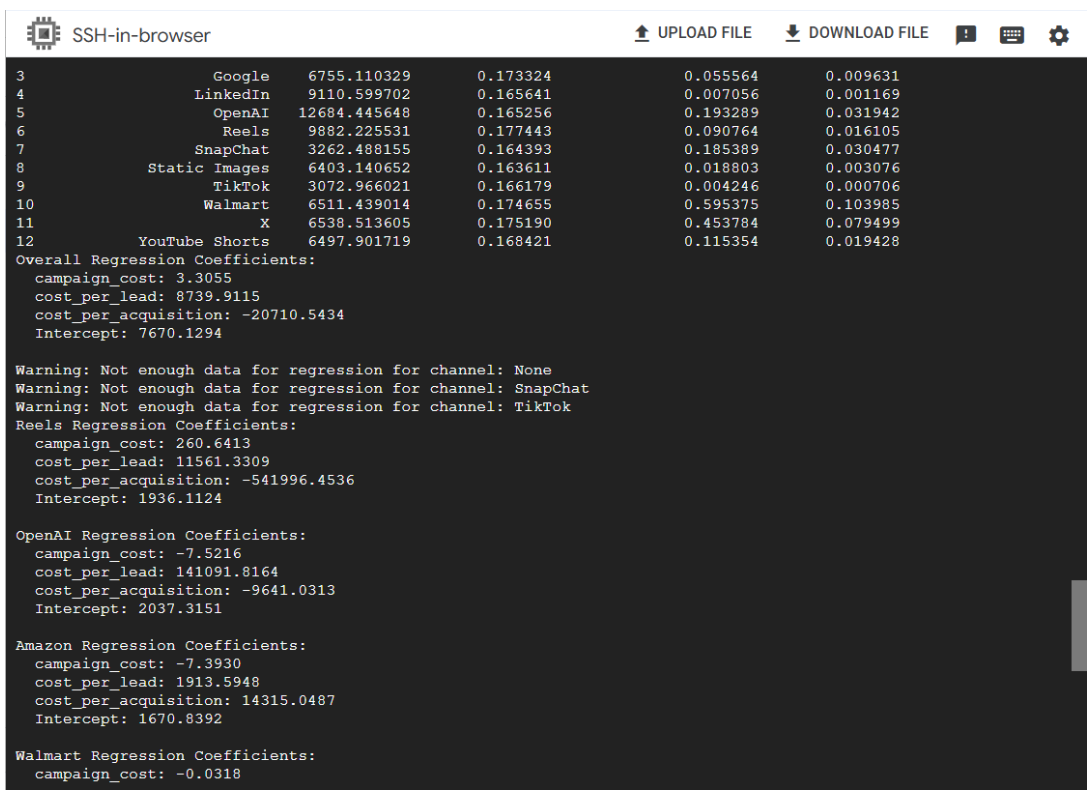
Task: Click the Reels table row label
Action: (246, 131)
